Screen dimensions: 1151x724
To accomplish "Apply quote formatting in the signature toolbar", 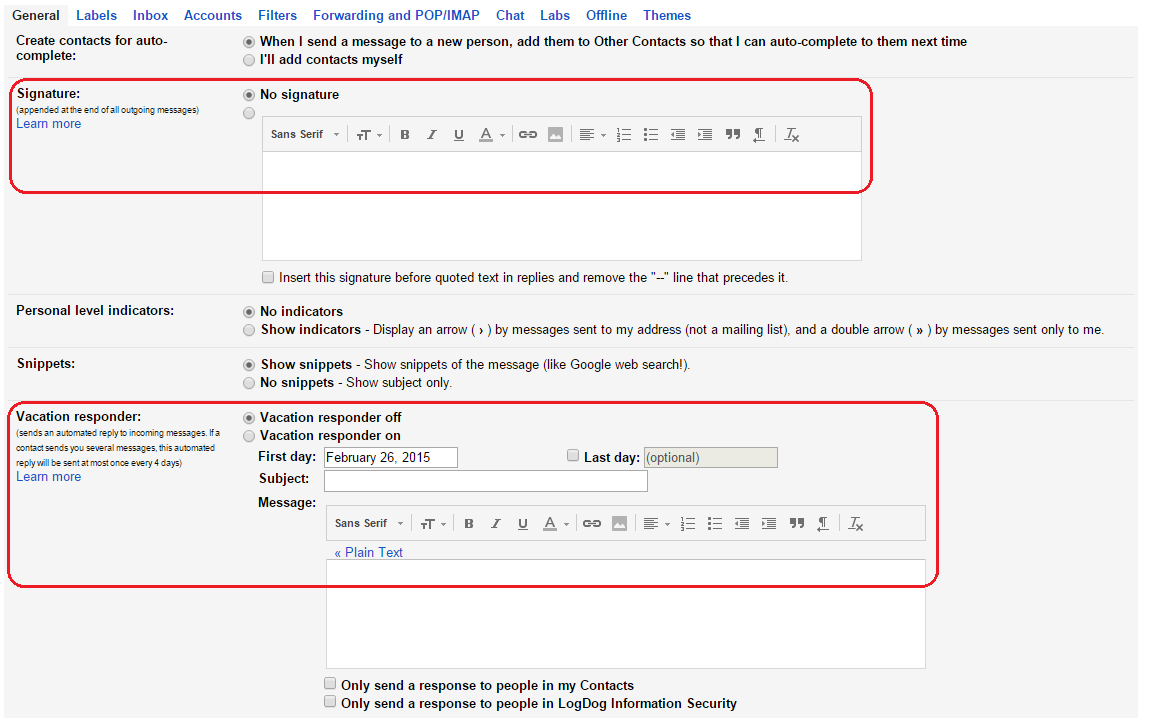I will [x=733, y=134].
